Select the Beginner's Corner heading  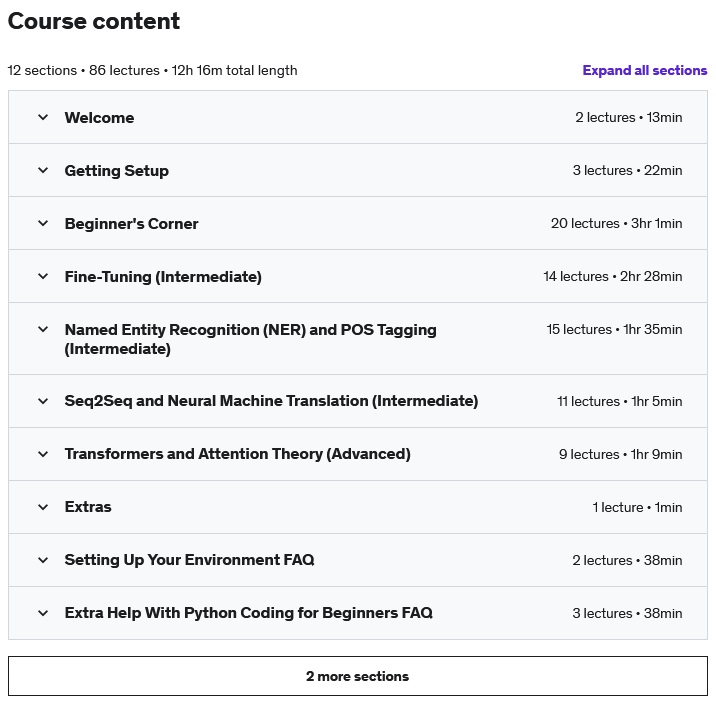(131, 224)
